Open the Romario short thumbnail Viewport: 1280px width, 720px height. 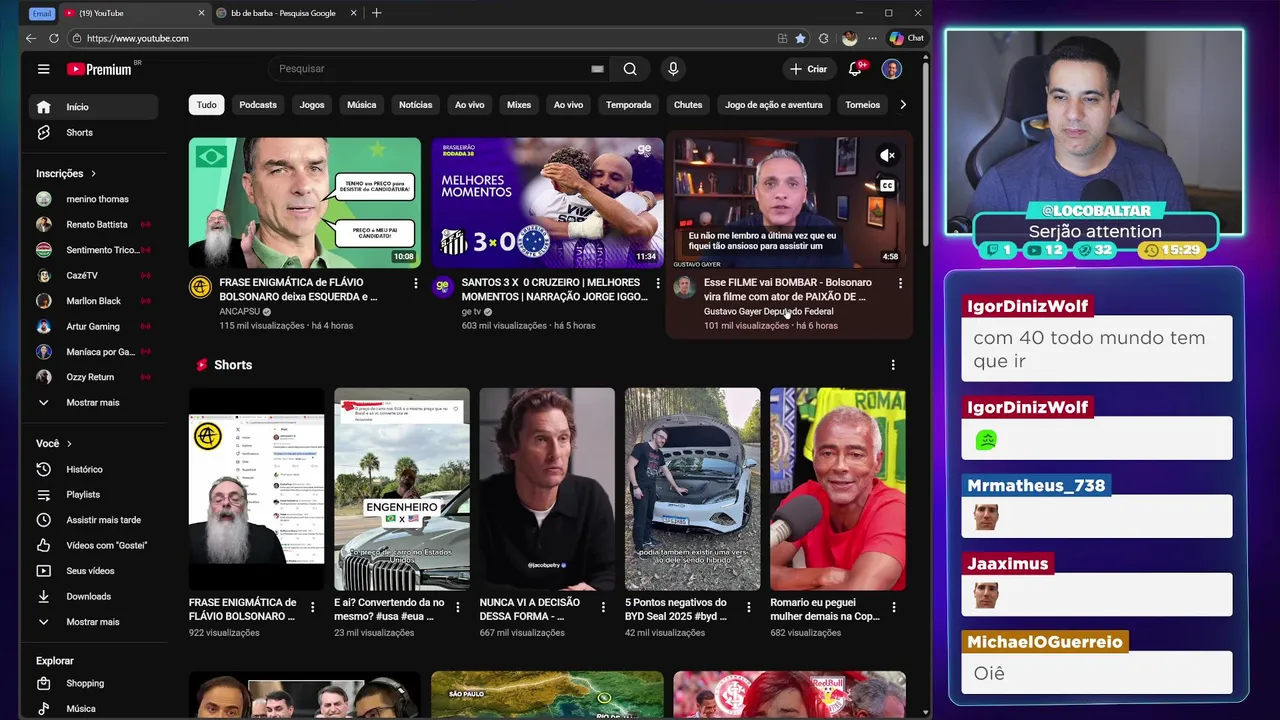[x=838, y=489]
